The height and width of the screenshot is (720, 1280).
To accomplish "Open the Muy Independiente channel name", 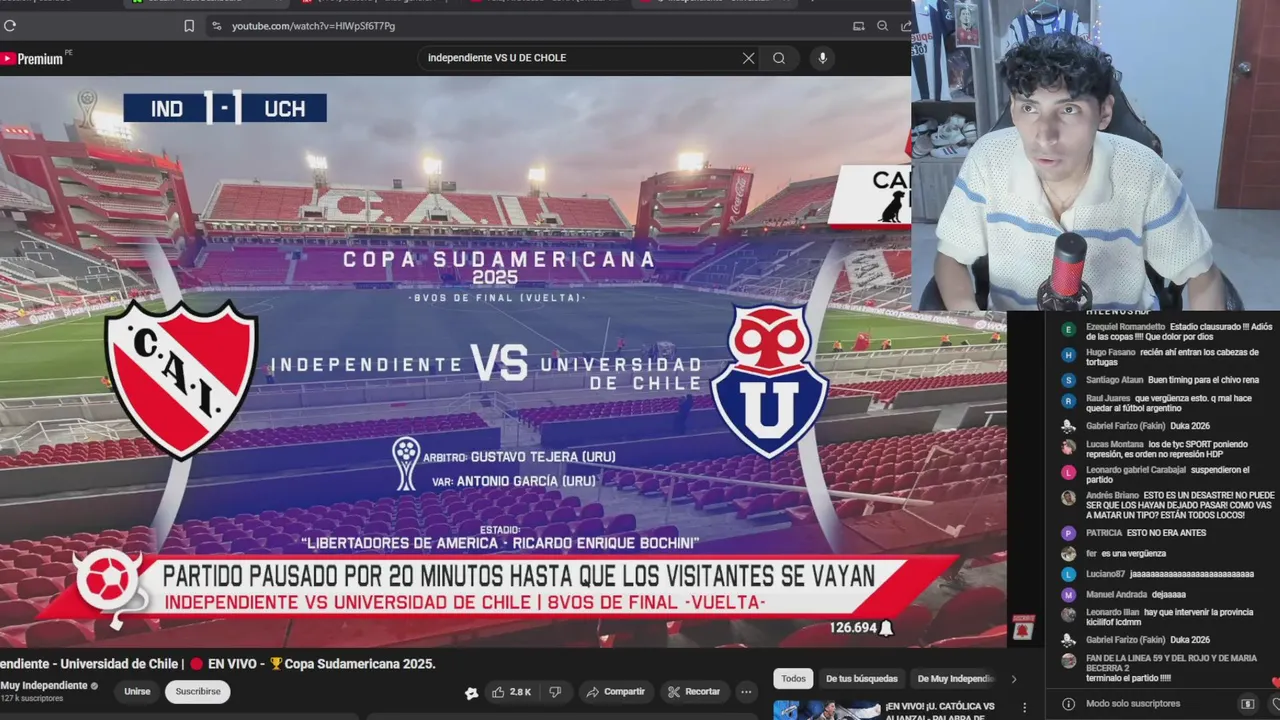I will pos(44,686).
